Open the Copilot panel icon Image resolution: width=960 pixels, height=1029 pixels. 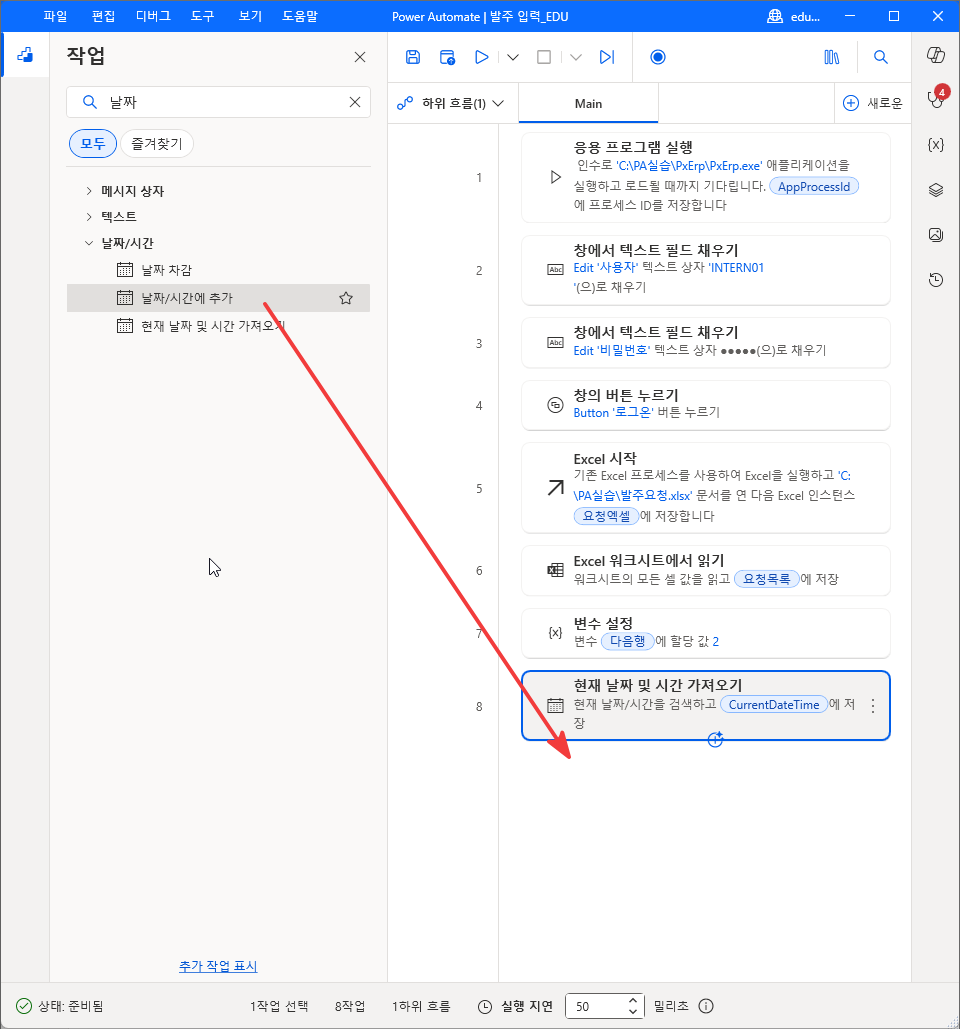pyautogui.click(x=936, y=55)
